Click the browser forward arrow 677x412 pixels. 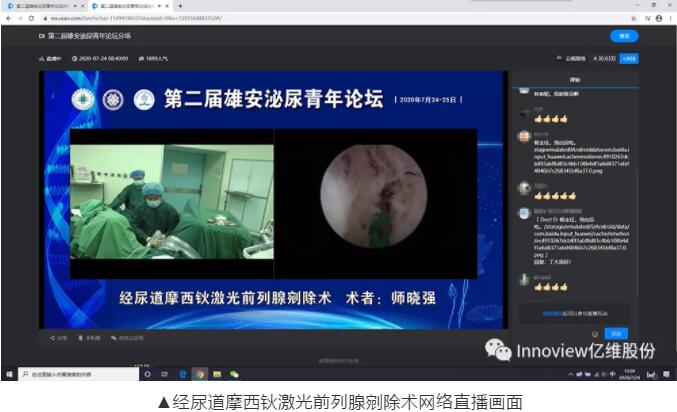[18, 18]
